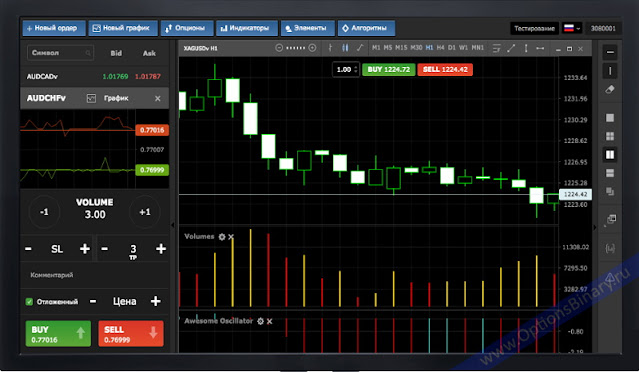
Task: Switch to two-column chart layout
Action: click(610, 154)
